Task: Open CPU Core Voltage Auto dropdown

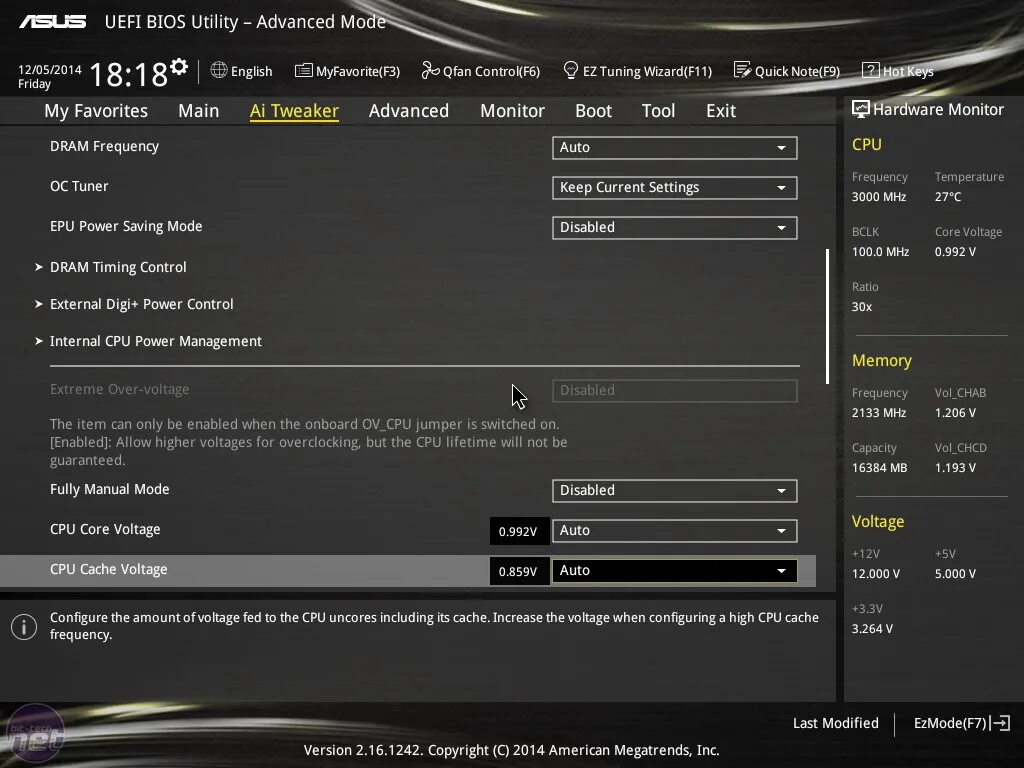Action: coord(675,530)
